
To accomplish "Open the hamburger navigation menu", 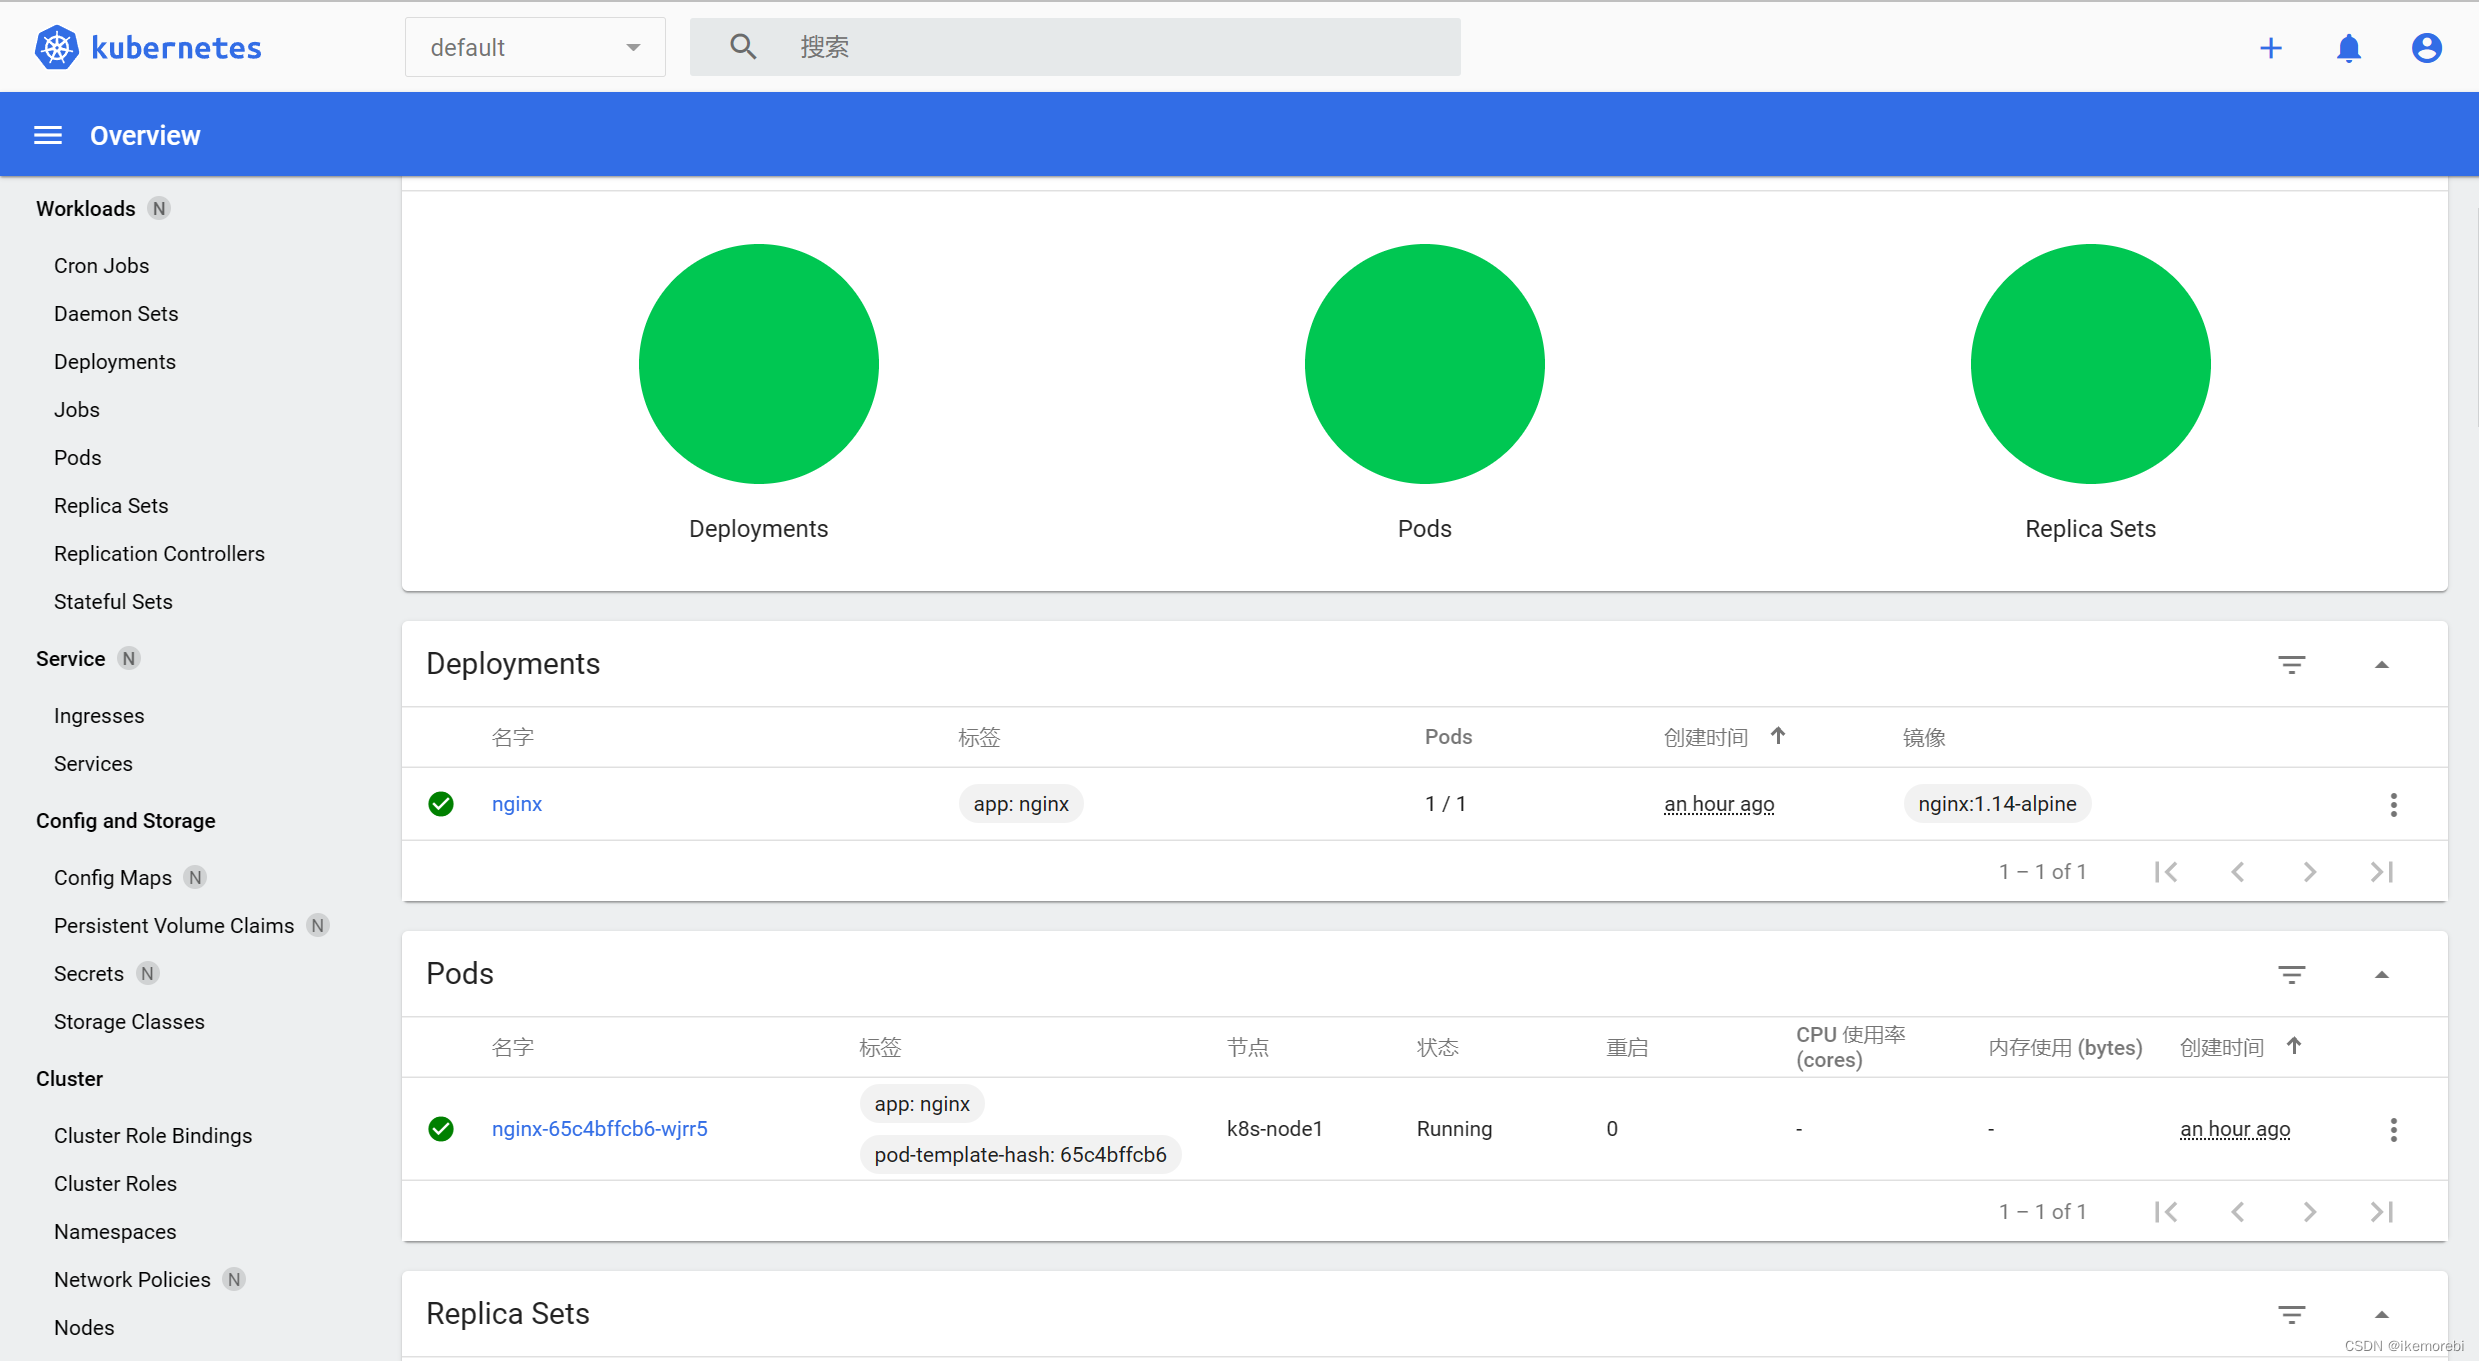I will [48, 135].
